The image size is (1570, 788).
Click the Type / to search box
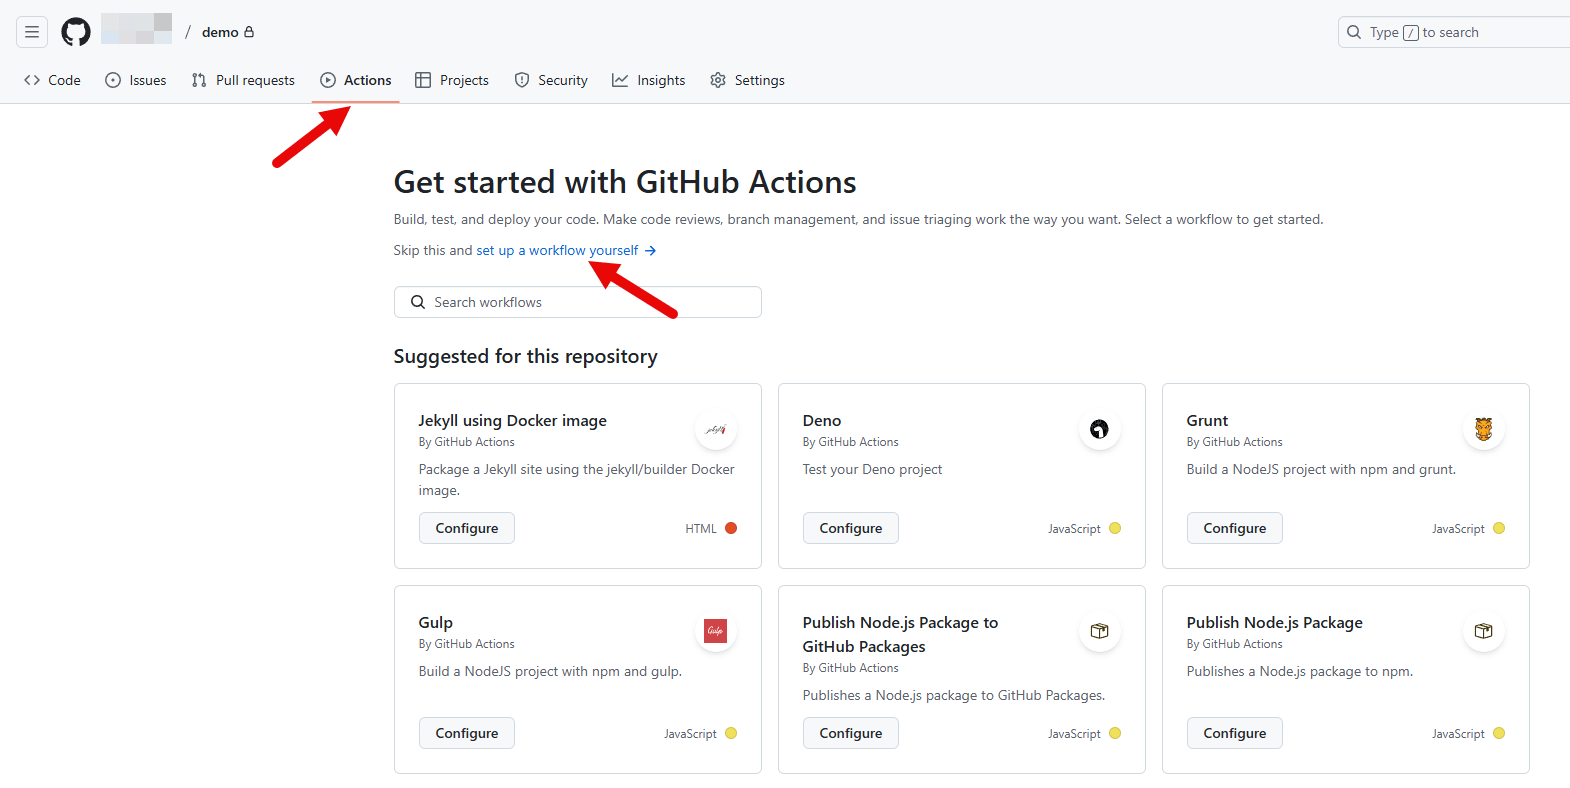(1454, 32)
